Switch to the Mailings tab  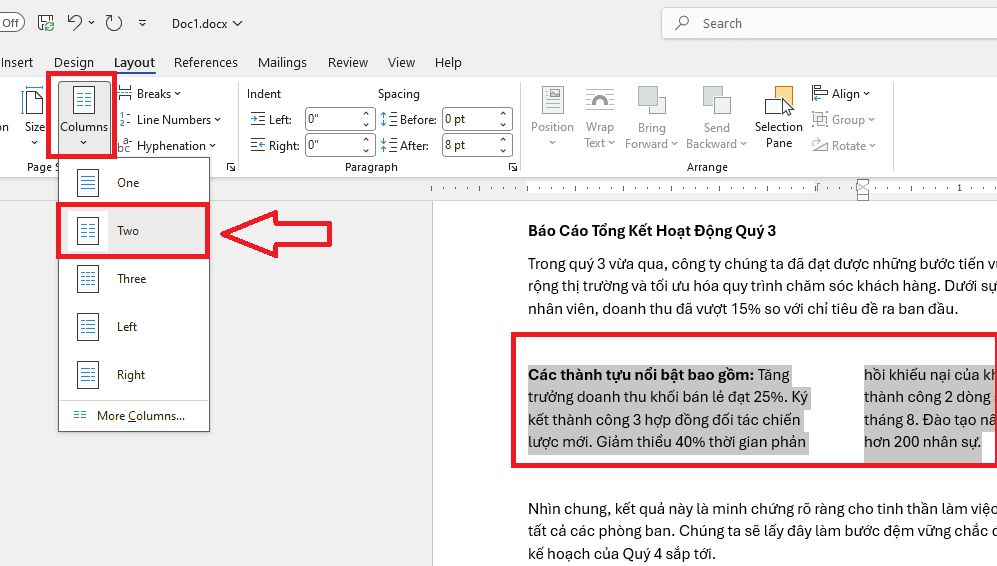coord(282,62)
